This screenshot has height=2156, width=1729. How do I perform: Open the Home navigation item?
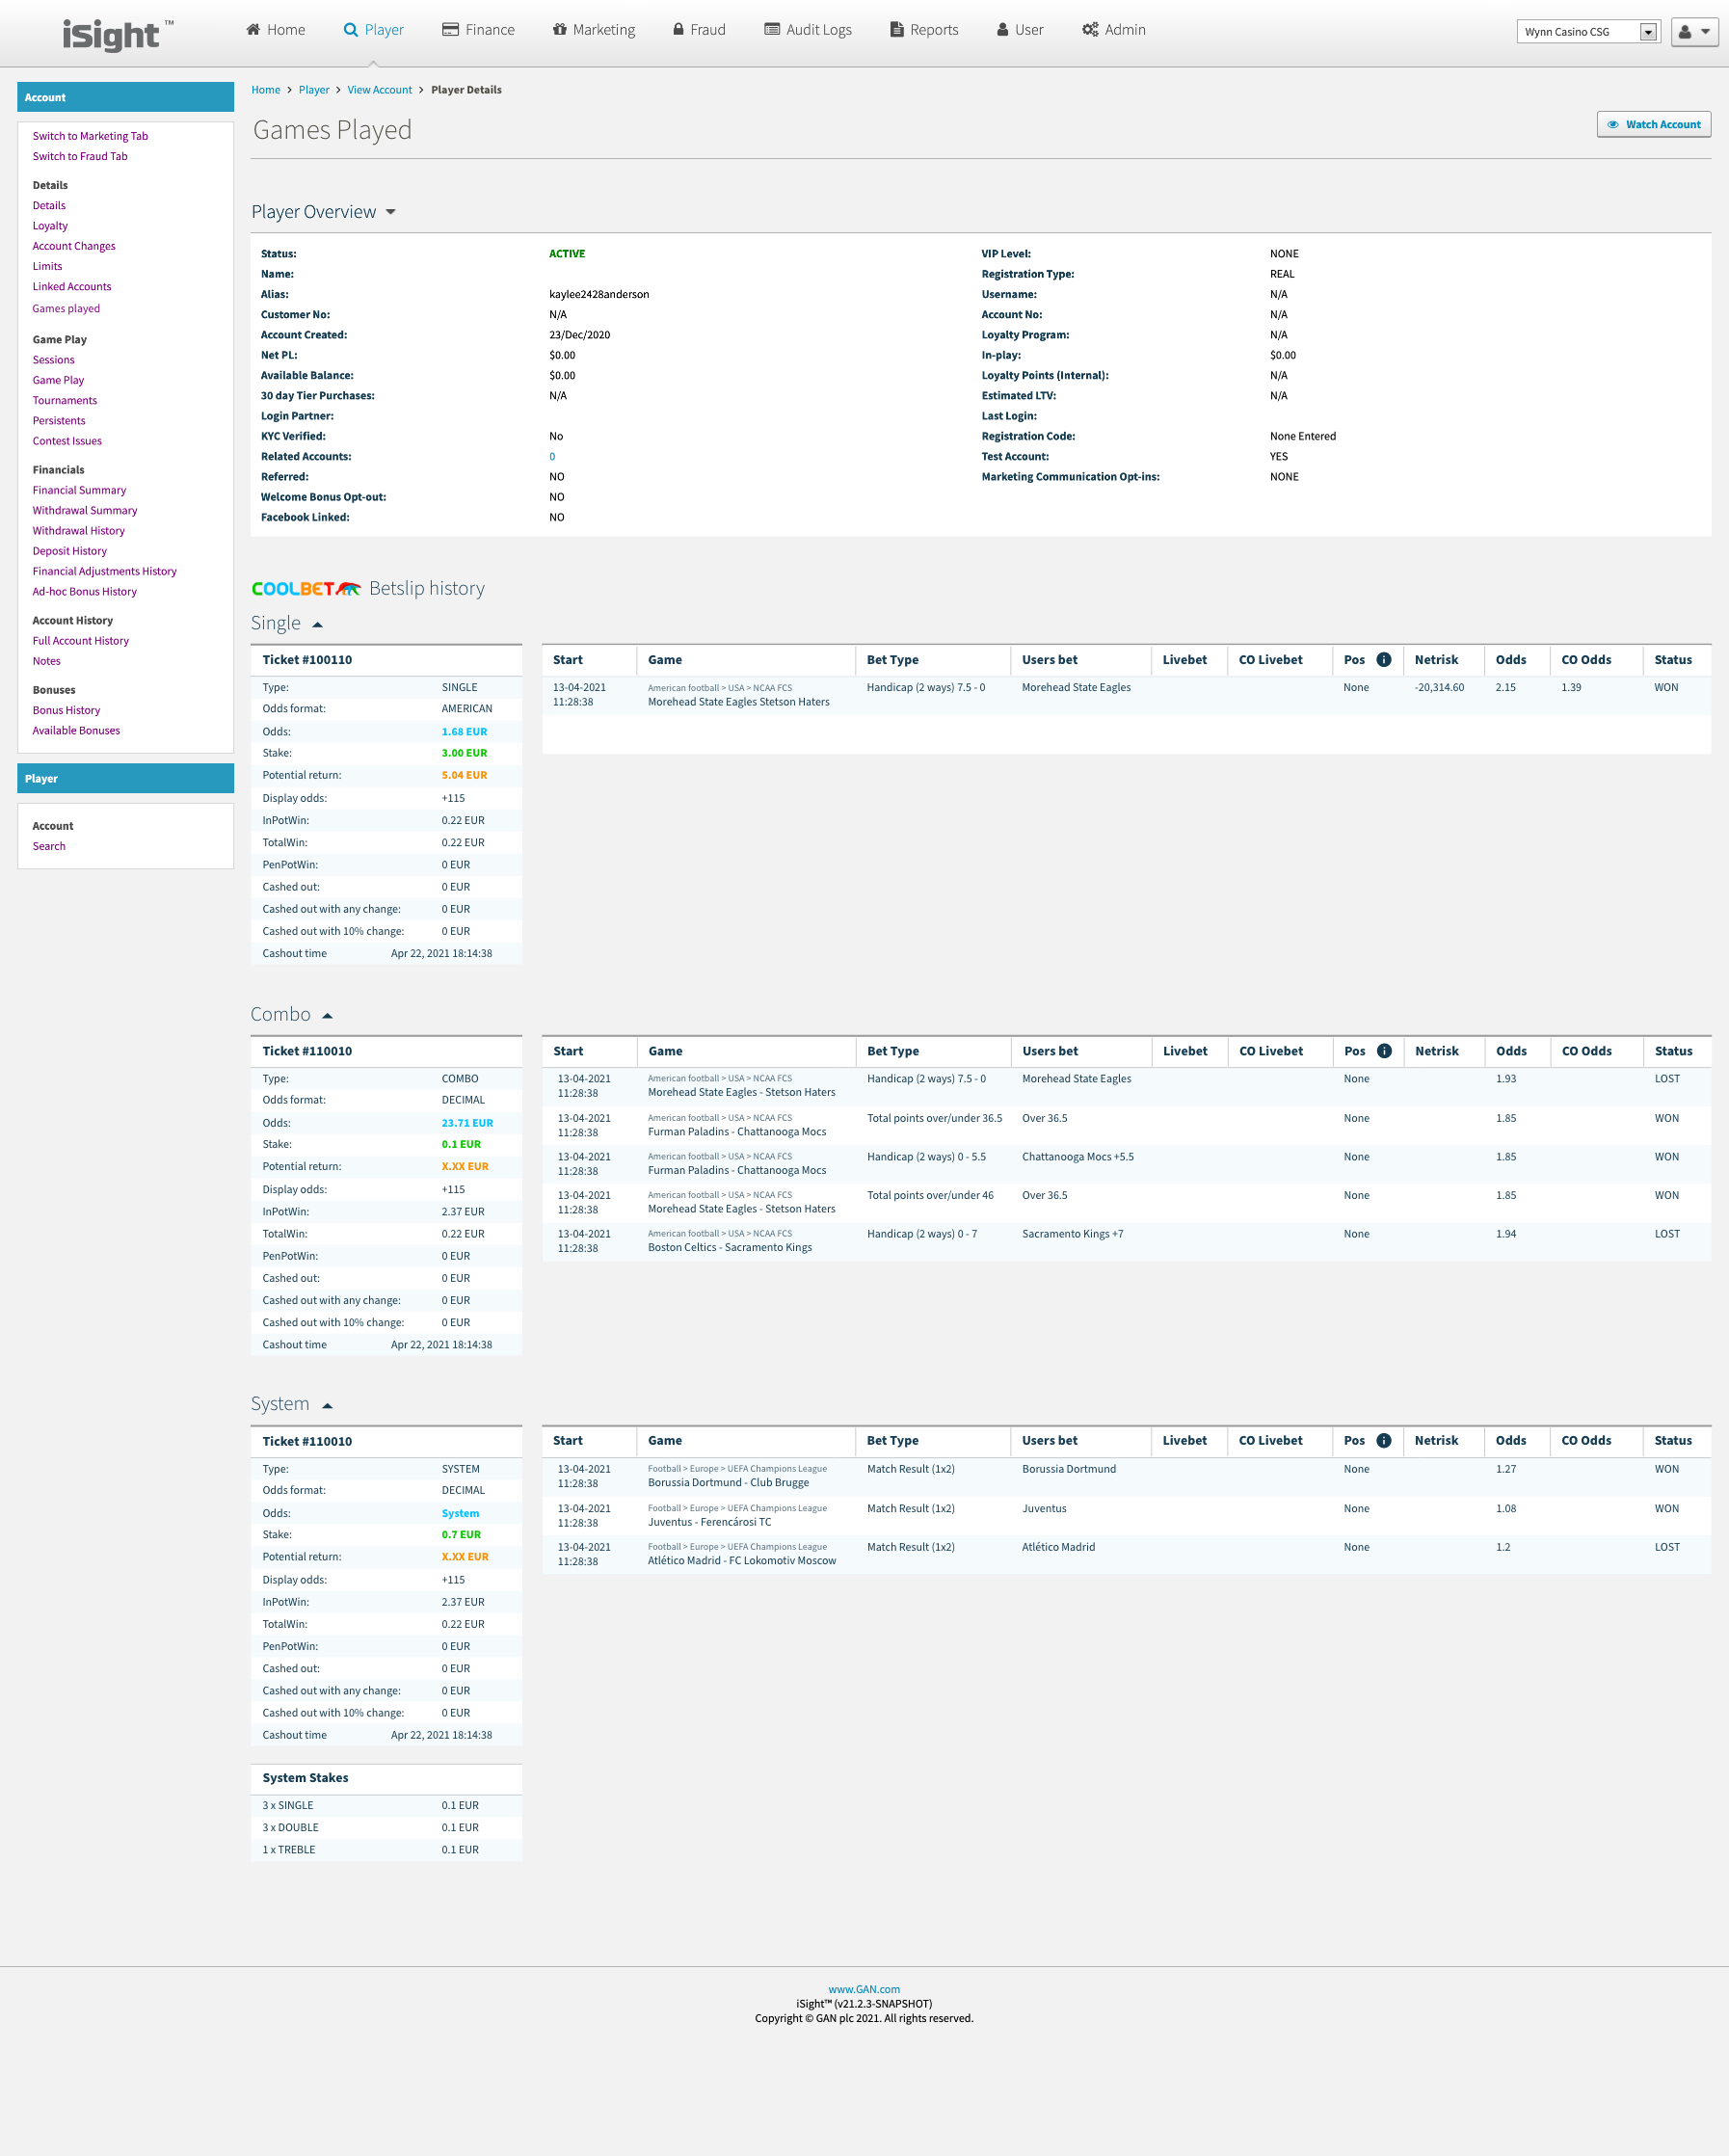pos(275,30)
